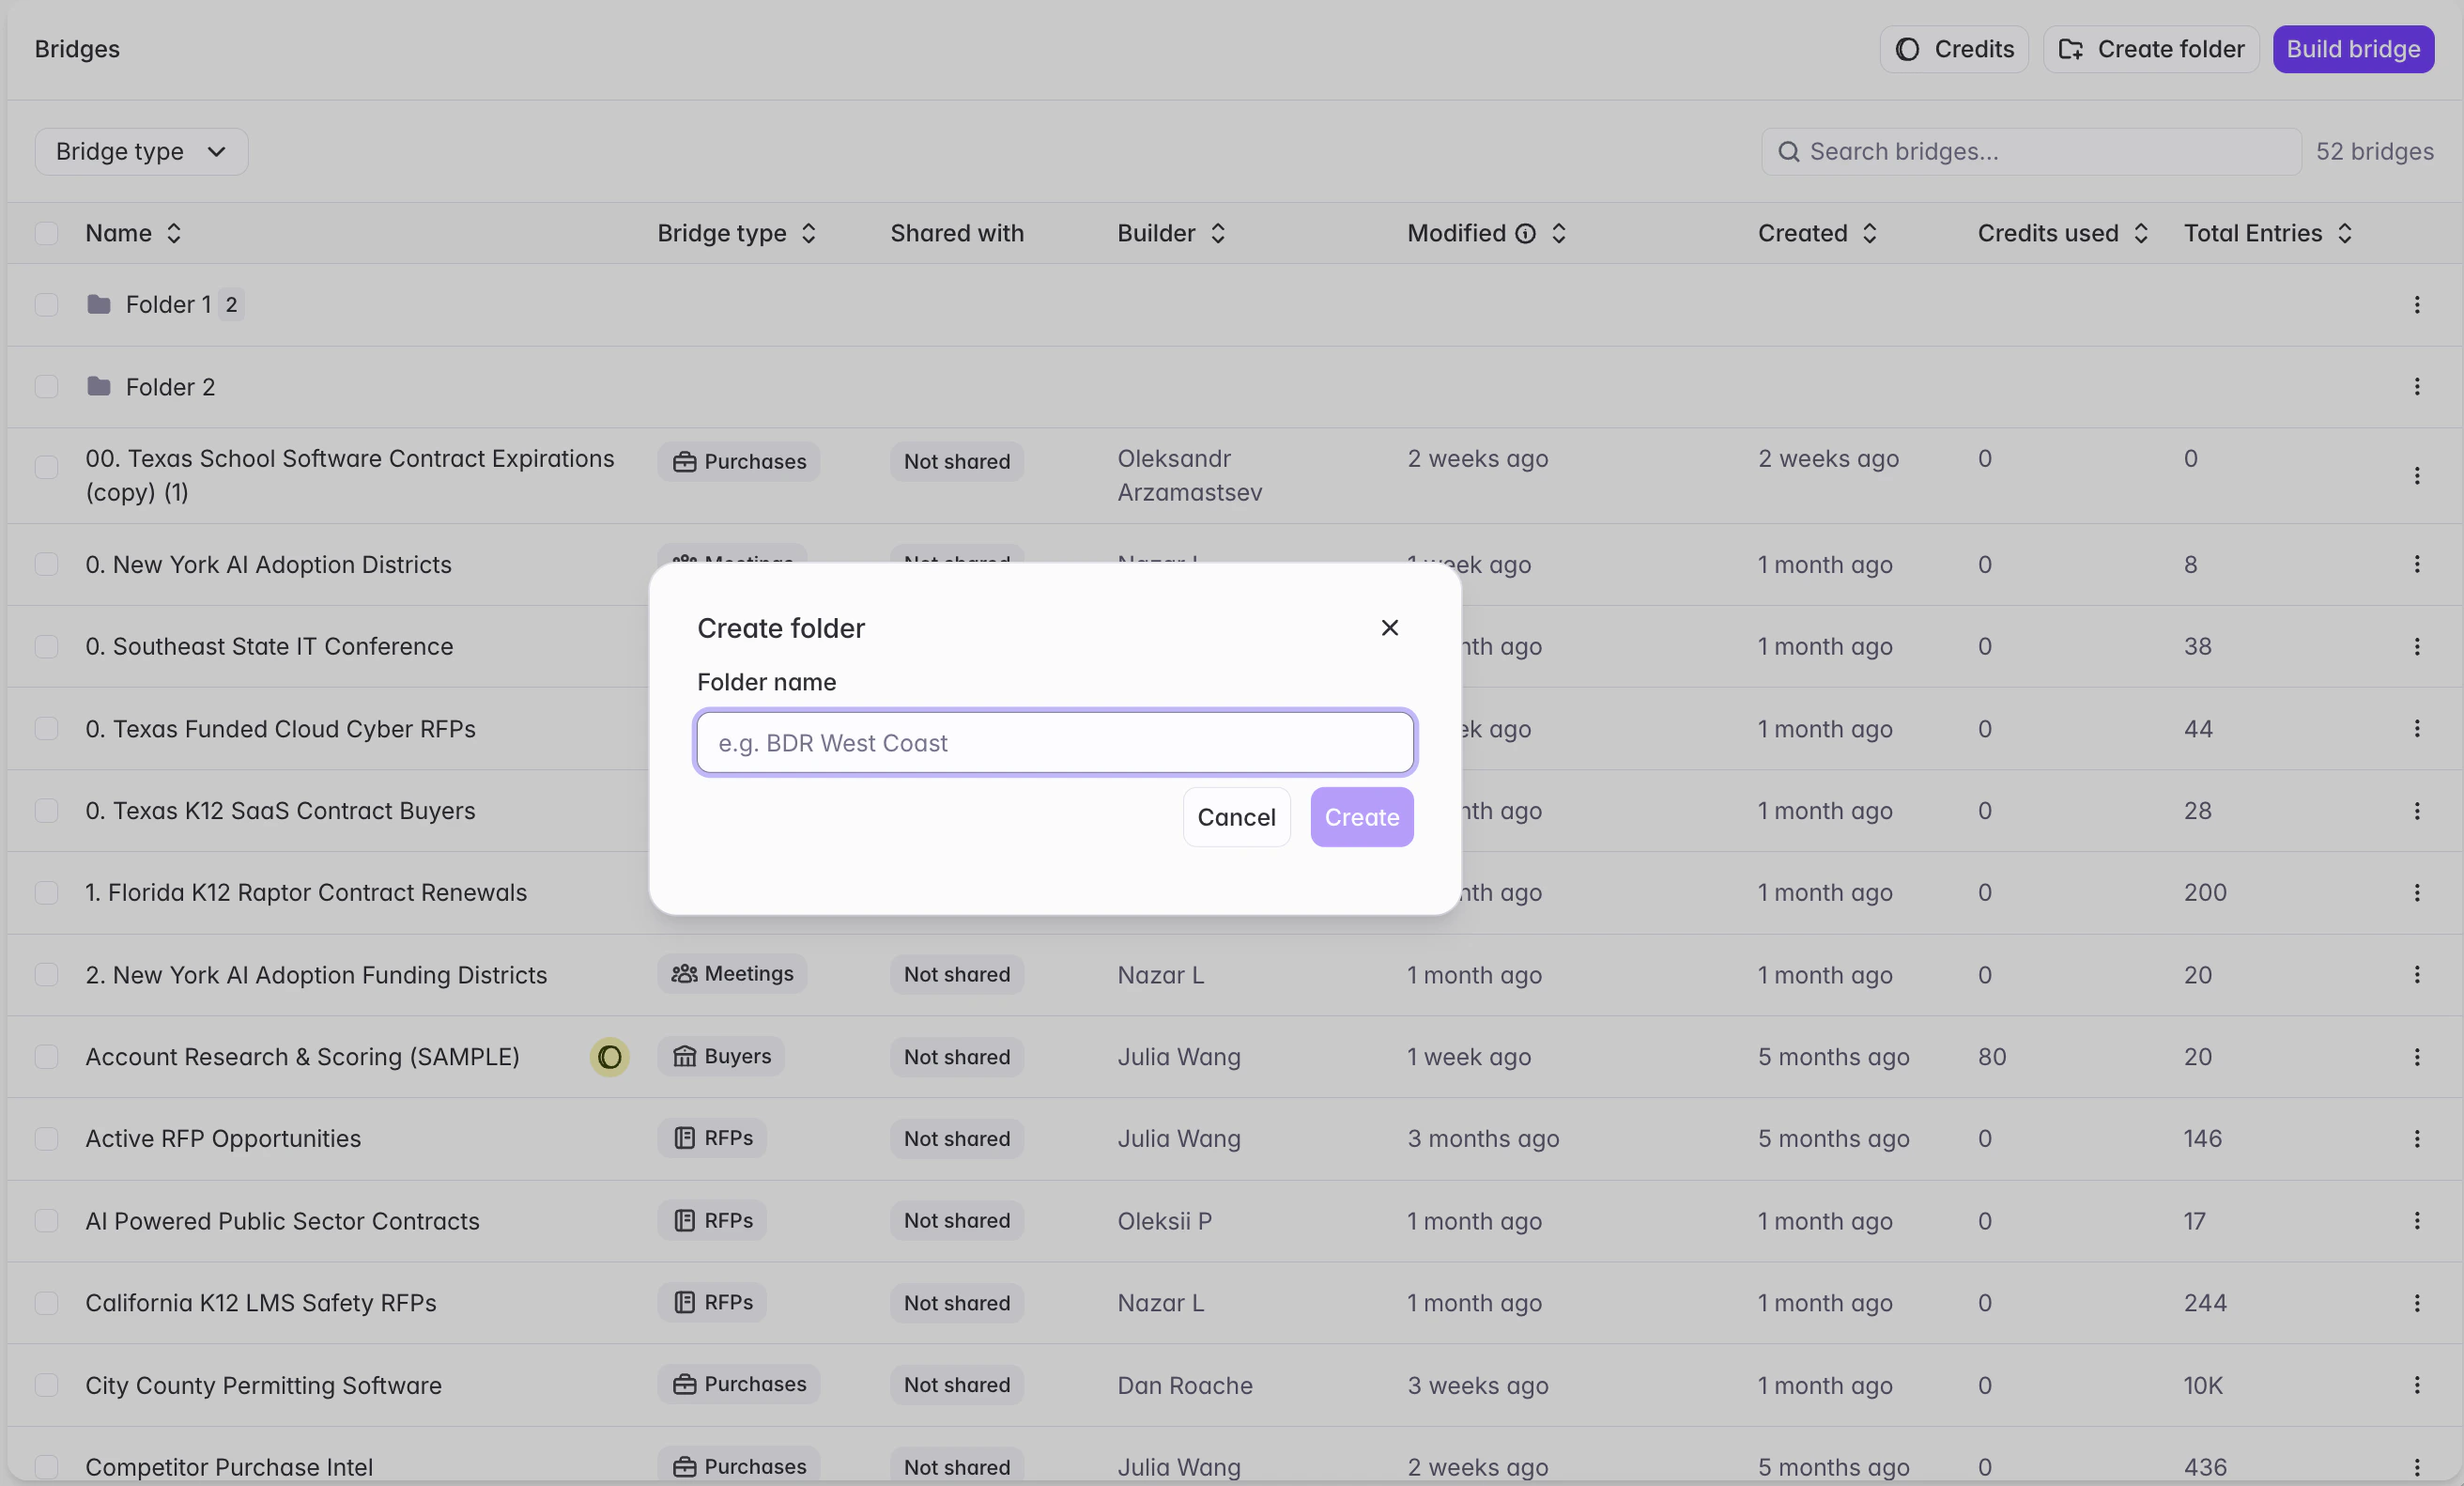This screenshot has width=2464, height=1486.
Task: Open the Bridge type filter dropdown
Action: 141,151
